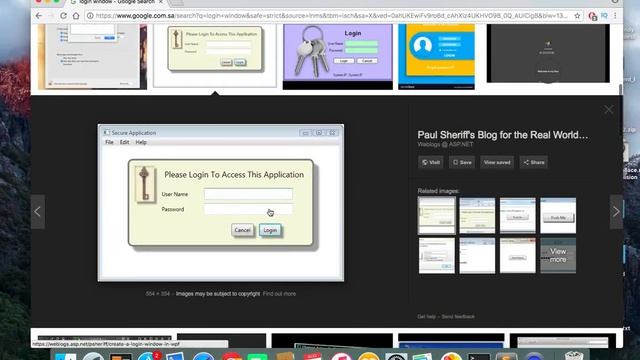Open the browser home page icon
Viewport: 640px width, 360px height.
pos(76,16)
